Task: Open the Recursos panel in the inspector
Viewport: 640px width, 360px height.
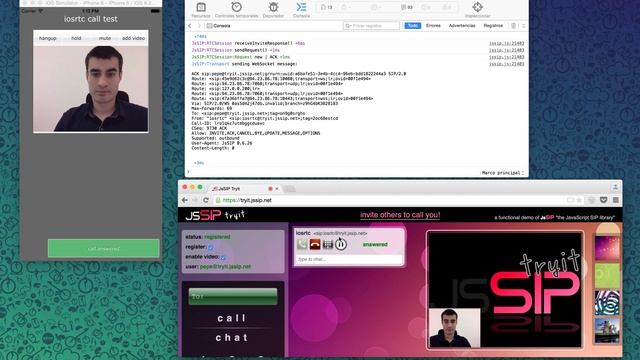Action: click(x=201, y=10)
